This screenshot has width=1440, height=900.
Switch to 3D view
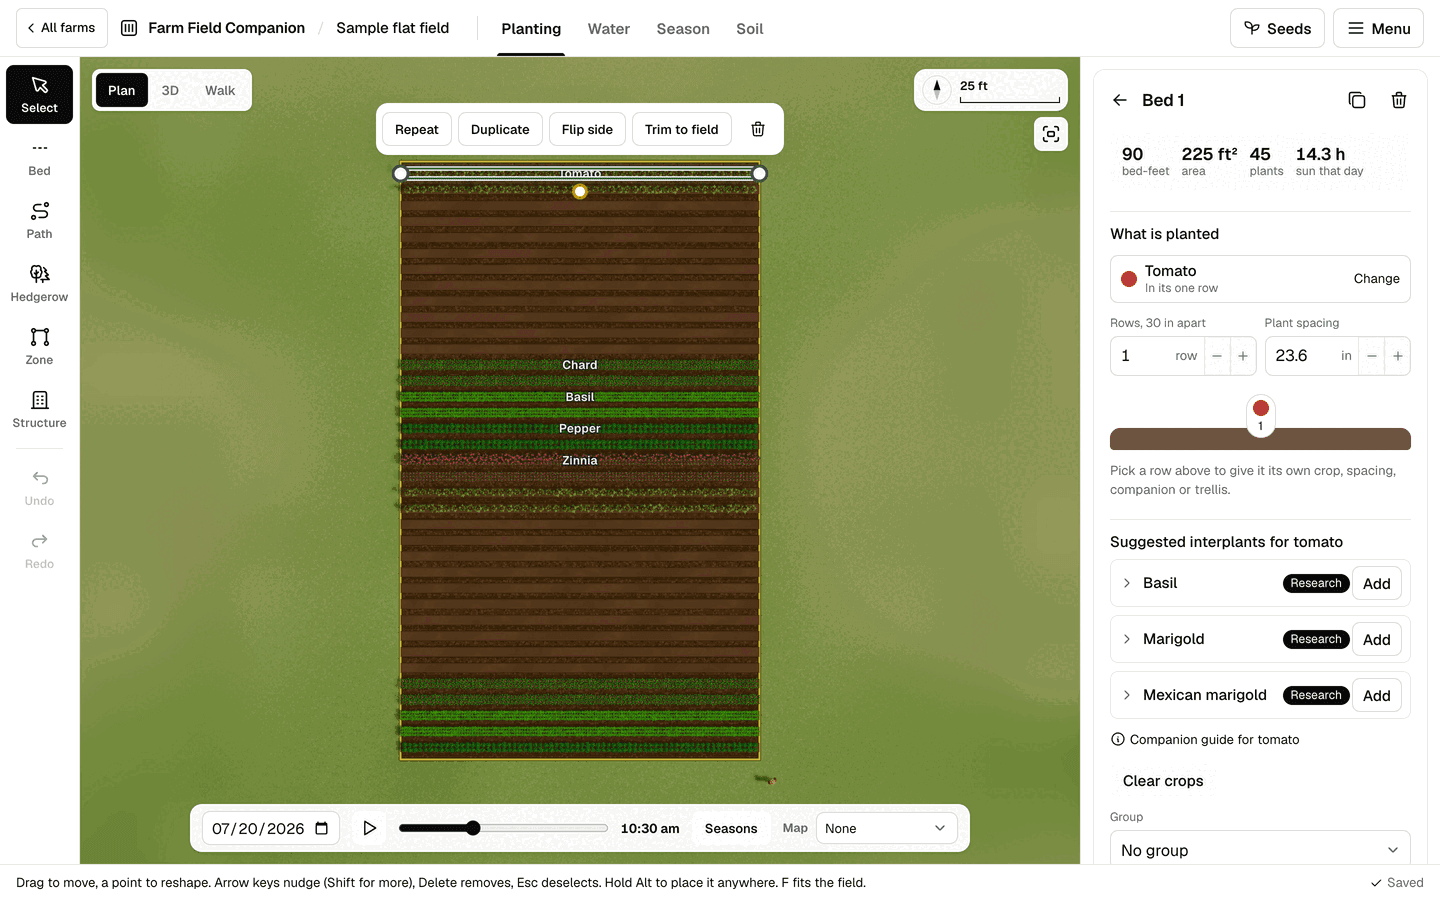point(170,90)
